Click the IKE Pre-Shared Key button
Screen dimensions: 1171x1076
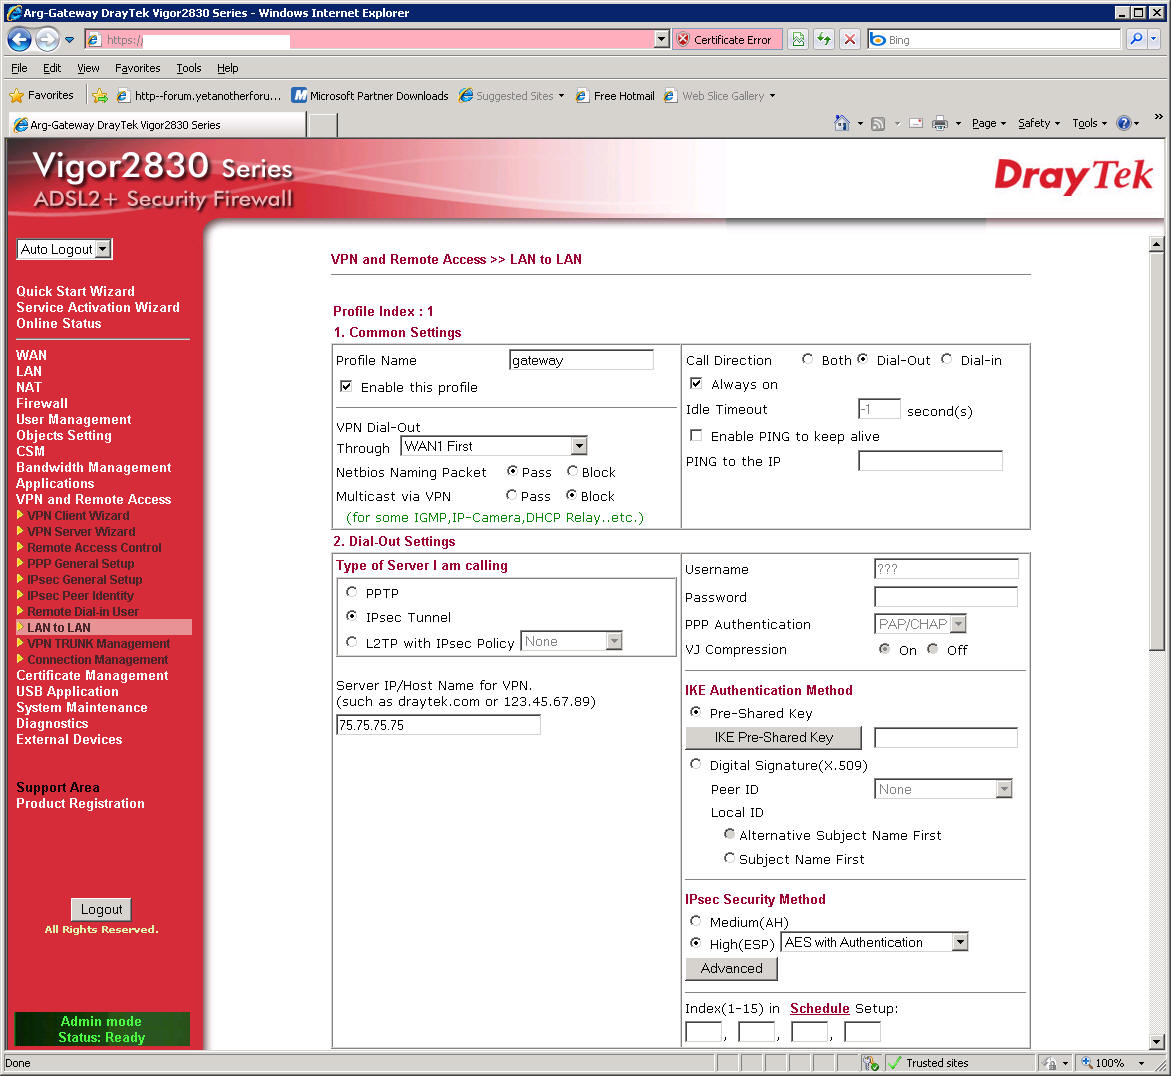(x=773, y=737)
